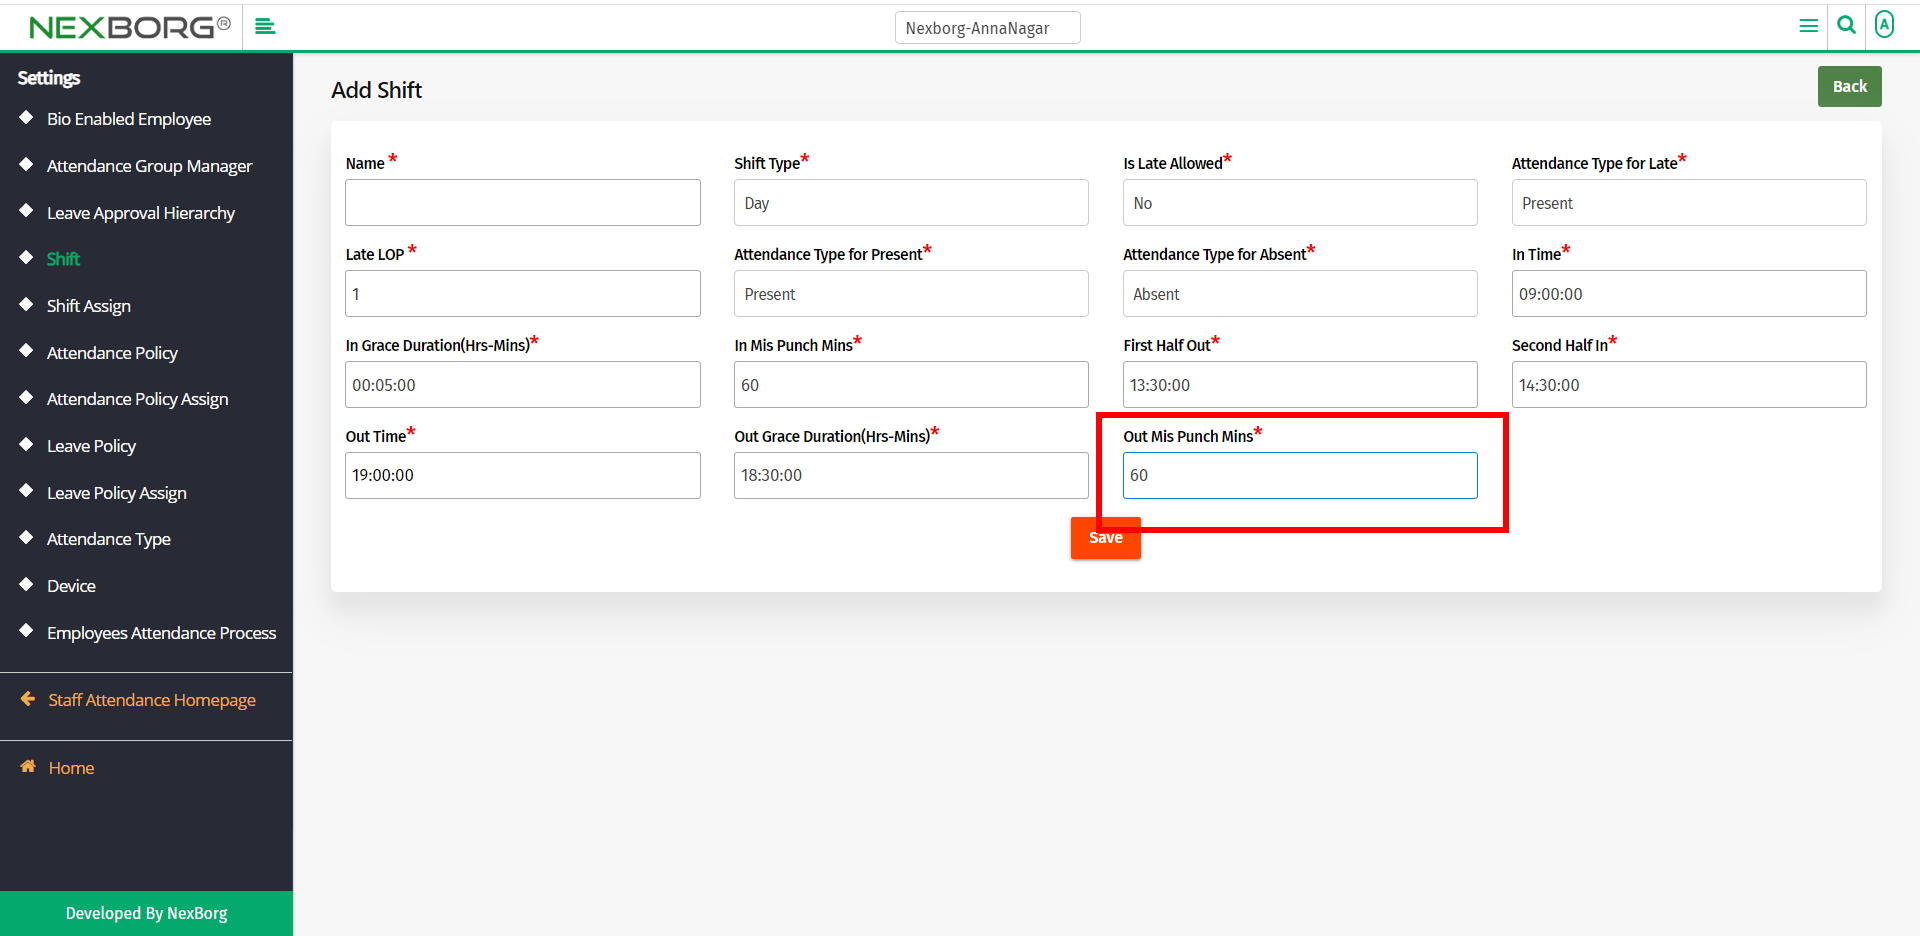Viewport: 1920px width, 936px height.
Task: Toggle the sidebar collapse icon beside logo
Action: [x=265, y=26]
